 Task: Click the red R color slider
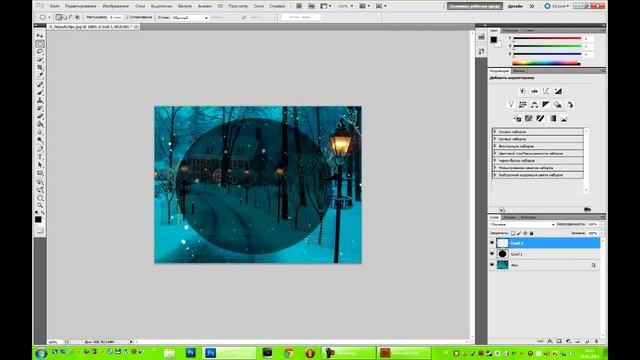547,38
